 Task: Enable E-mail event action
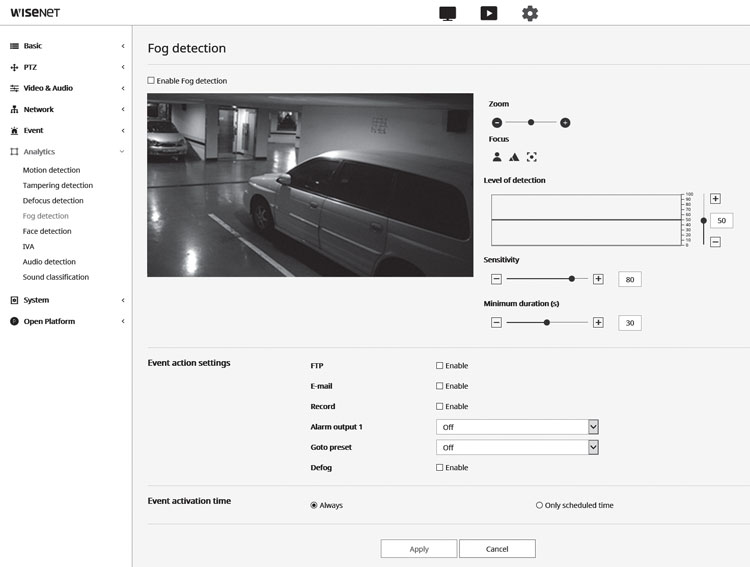click(x=440, y=386)
